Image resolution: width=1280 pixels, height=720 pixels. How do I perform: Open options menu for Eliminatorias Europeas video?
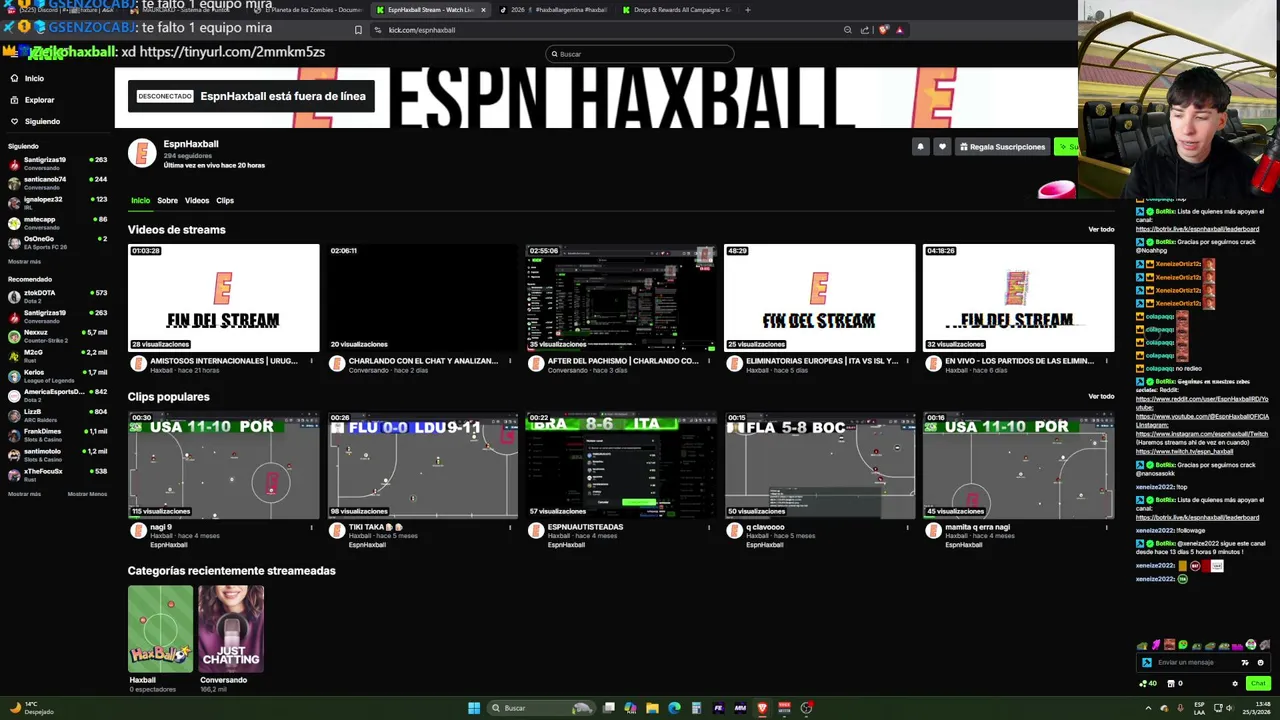coord(908,361)
